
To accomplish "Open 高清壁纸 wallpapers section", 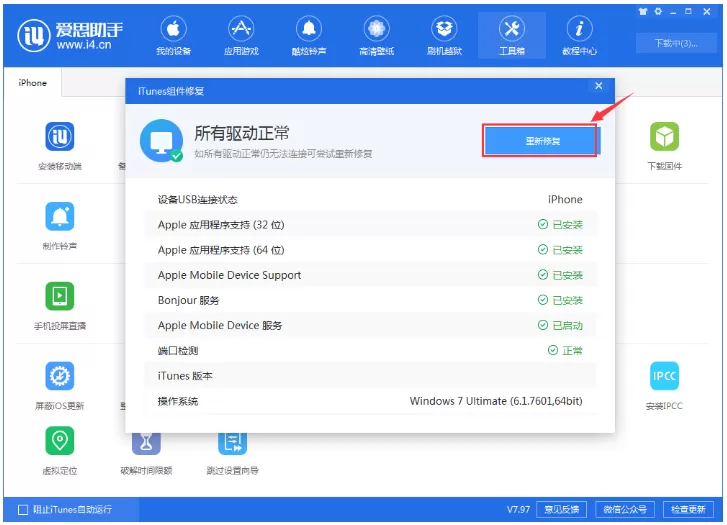I will coord(376,36).
